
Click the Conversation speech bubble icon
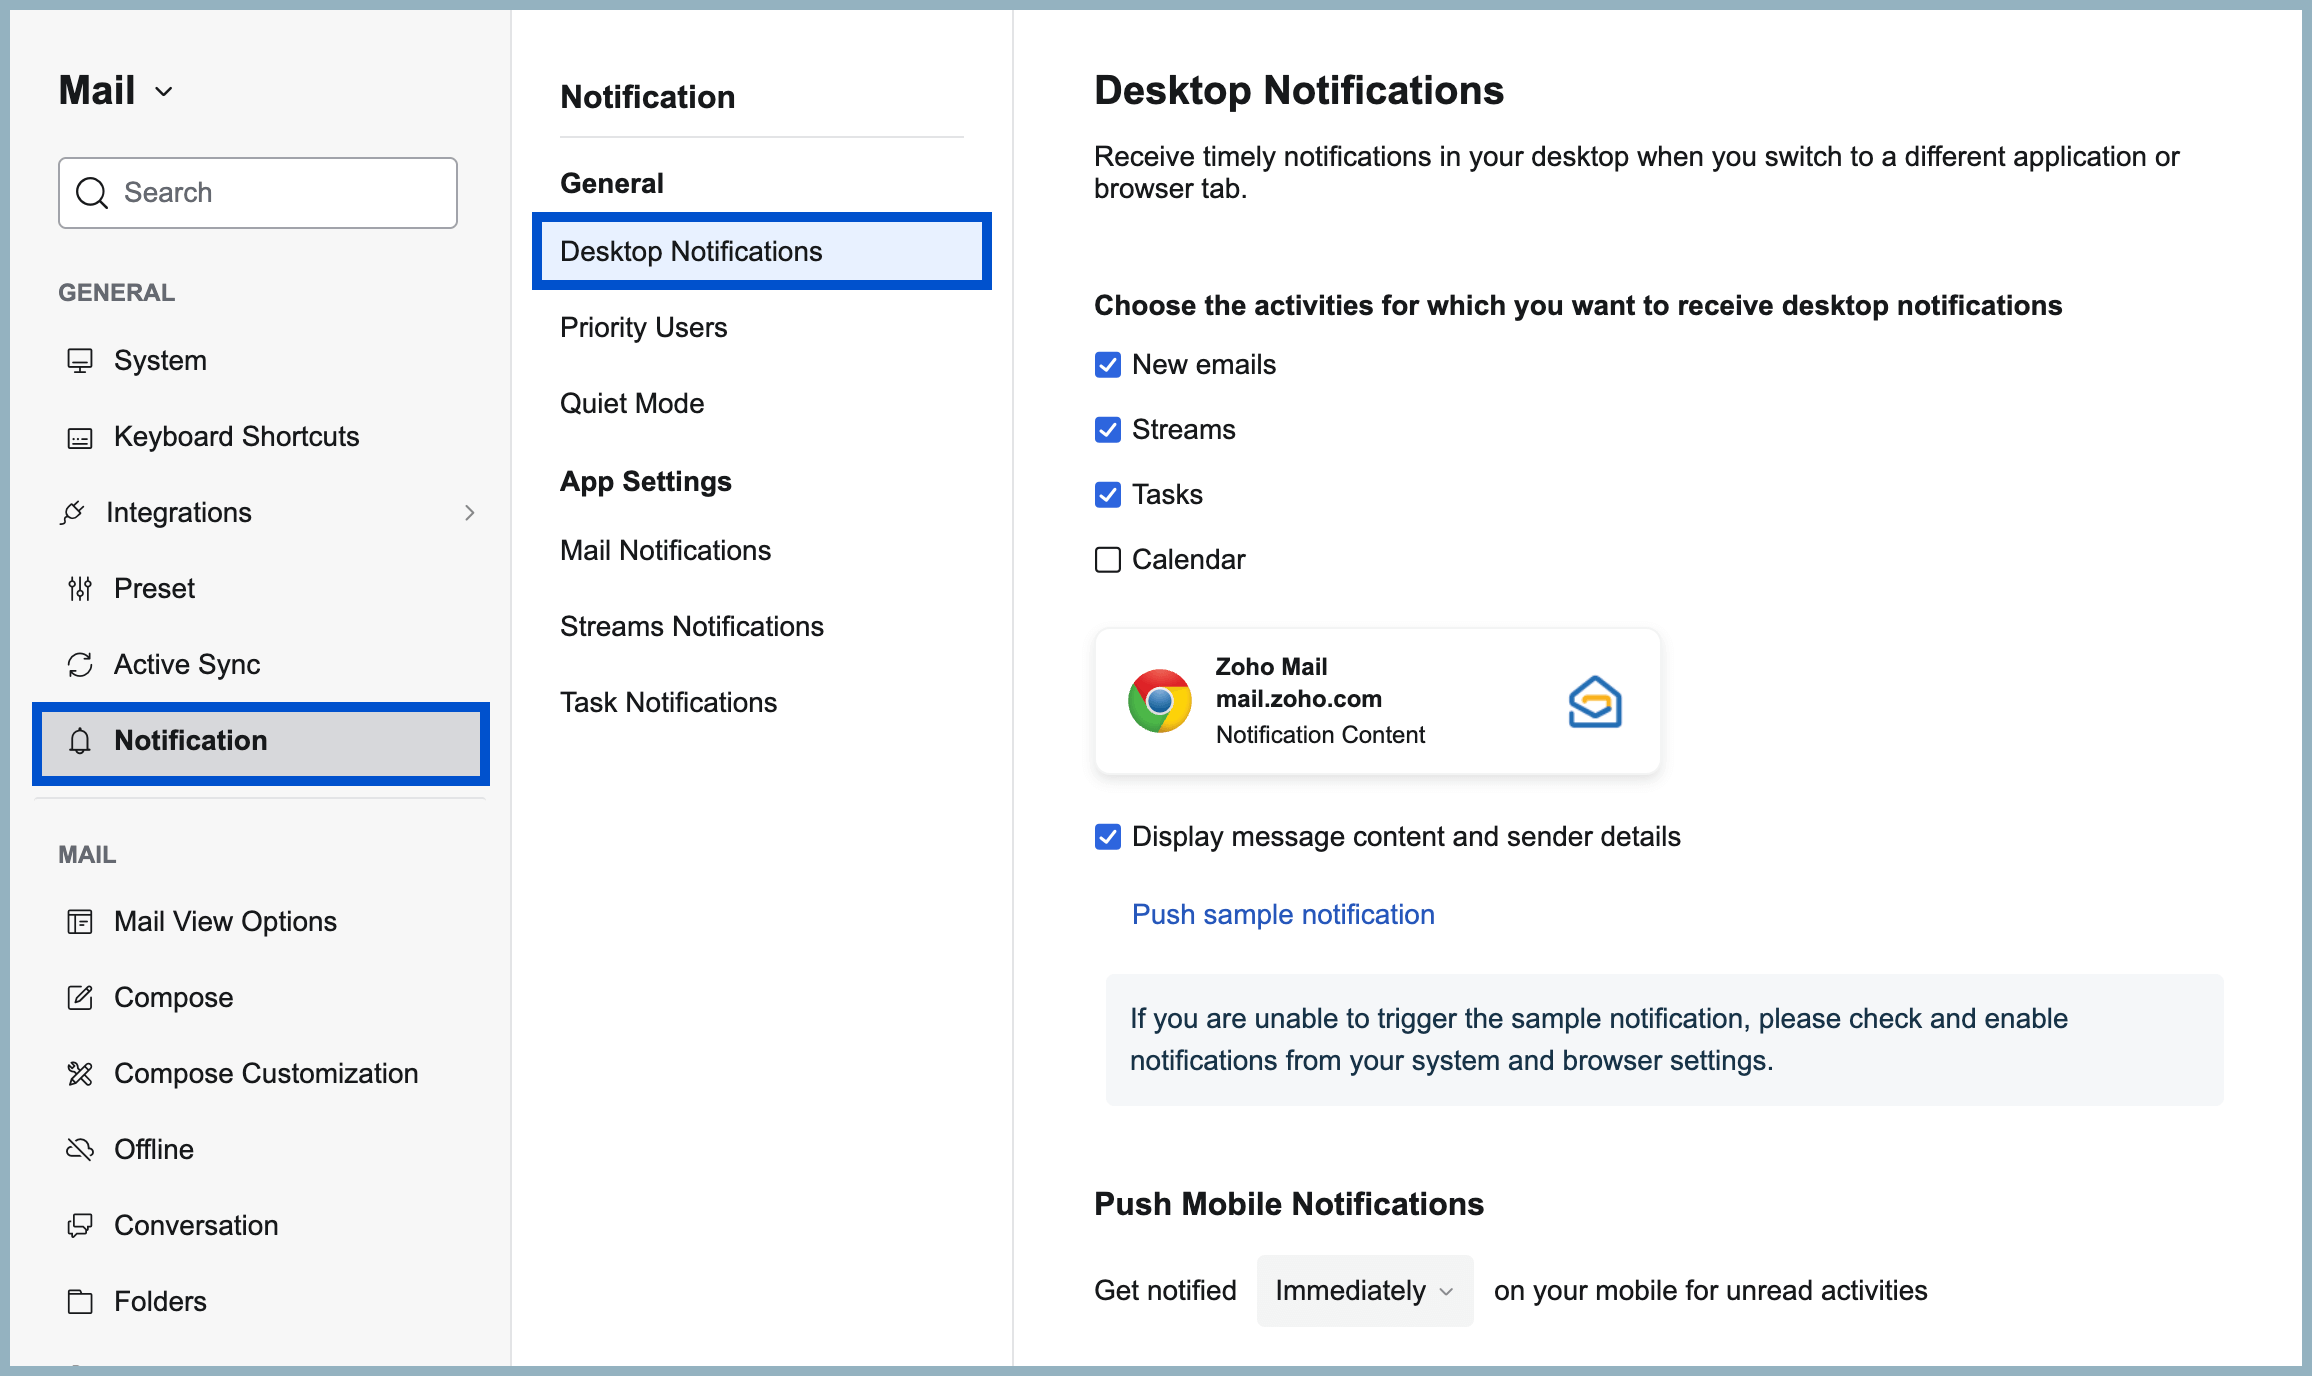80,1225
